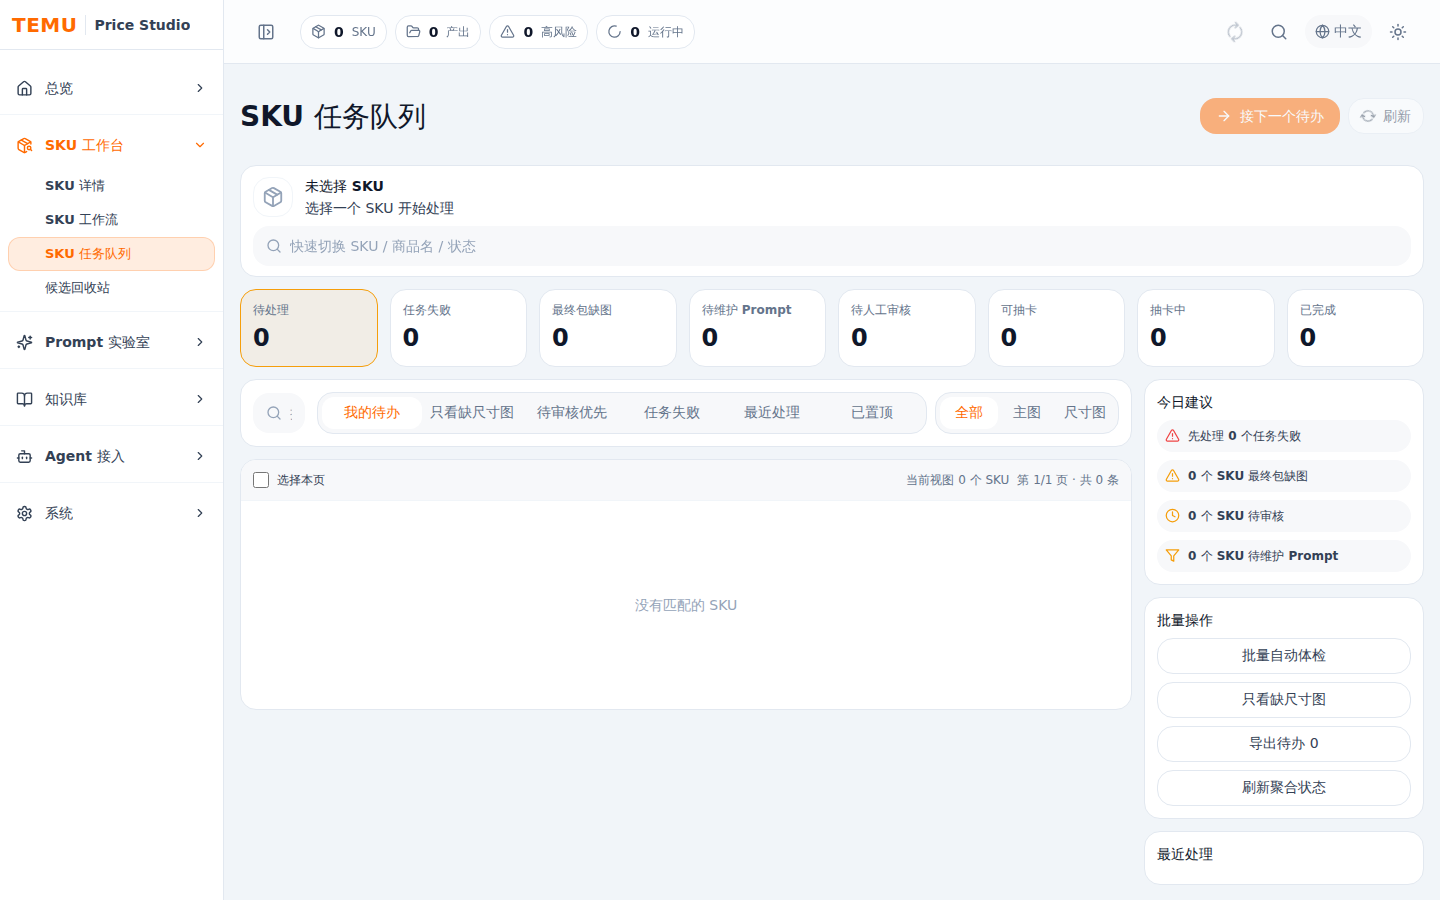
Task: Click the SKU count cube icon
Action: 318,32
